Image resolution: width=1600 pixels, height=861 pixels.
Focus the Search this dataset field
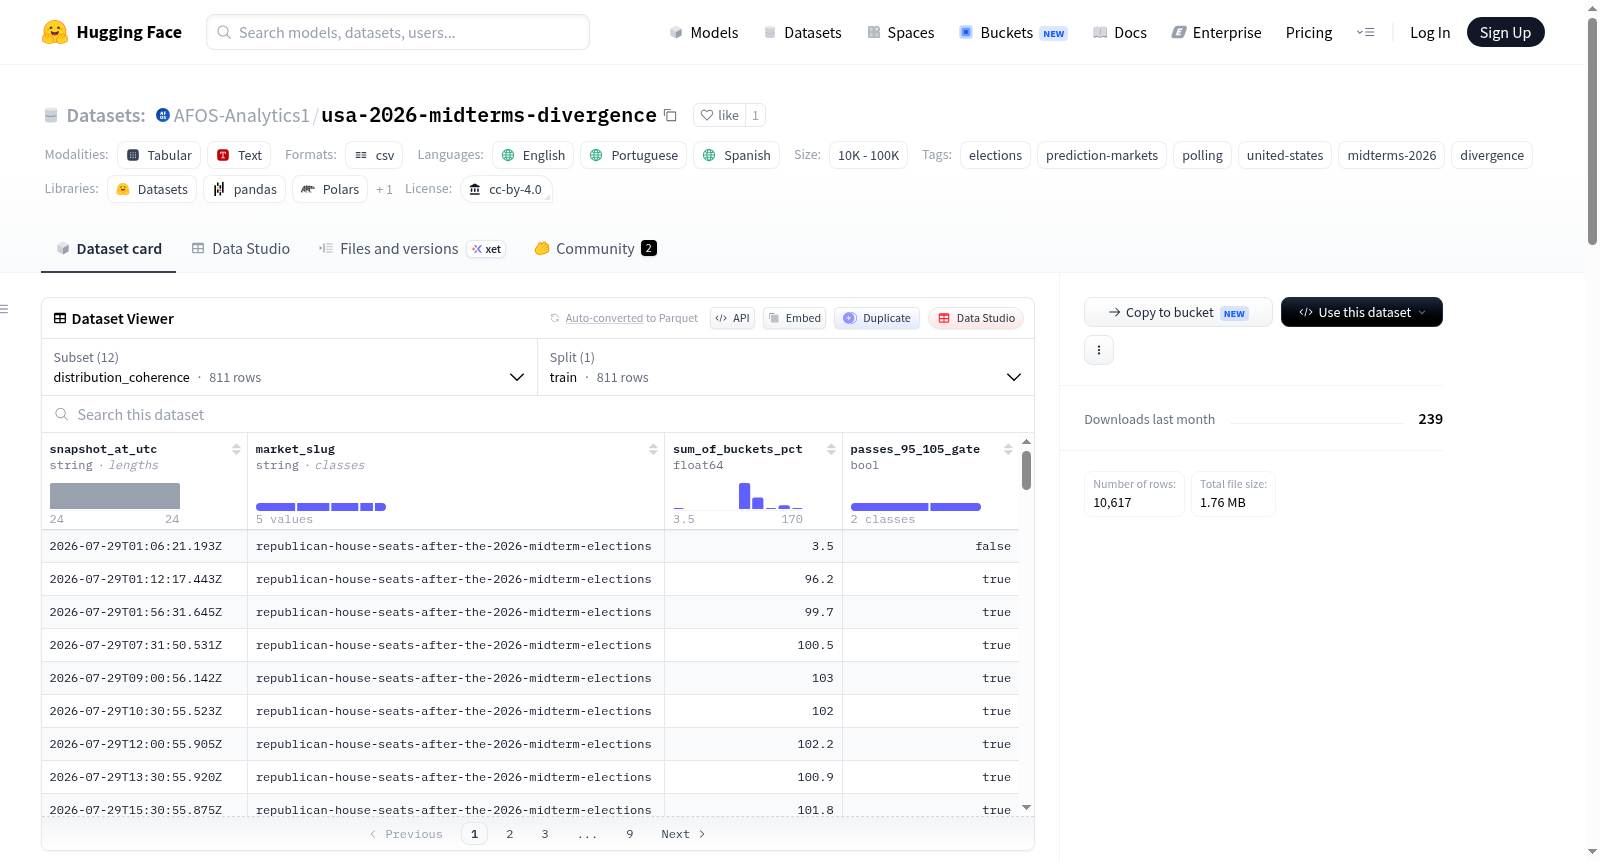538,414
